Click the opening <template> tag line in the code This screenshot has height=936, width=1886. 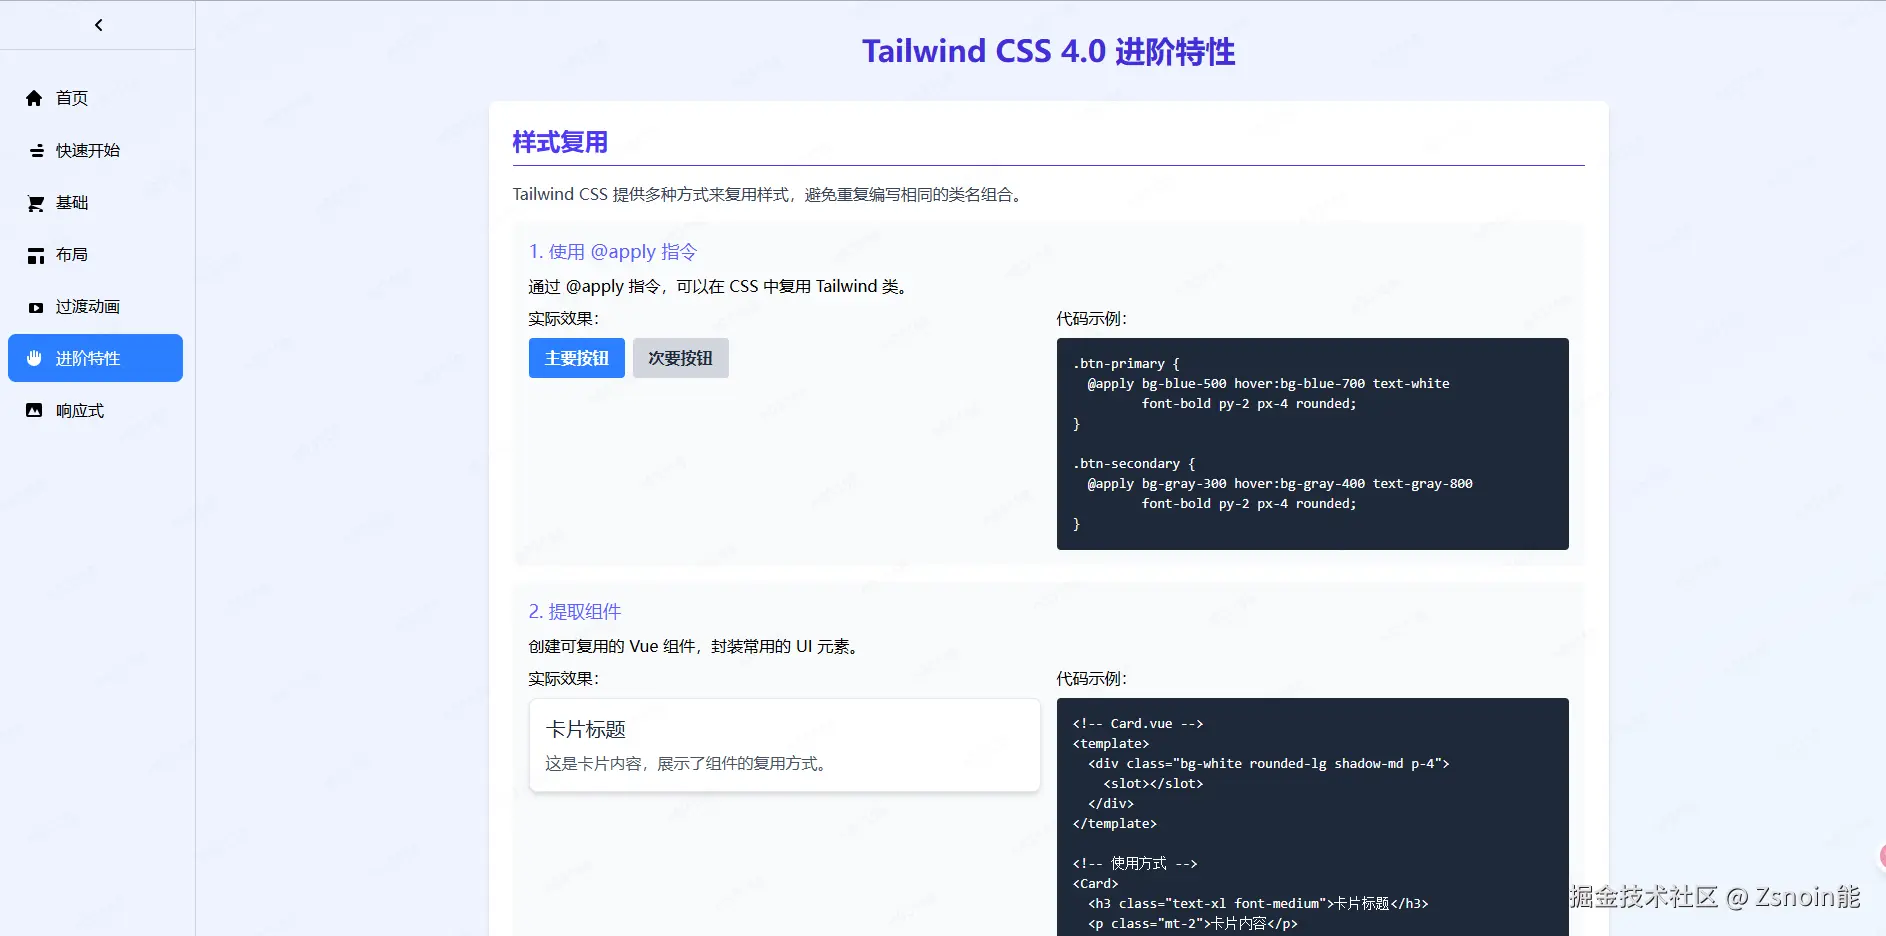pyautogui.click(x=1111, y=744)
